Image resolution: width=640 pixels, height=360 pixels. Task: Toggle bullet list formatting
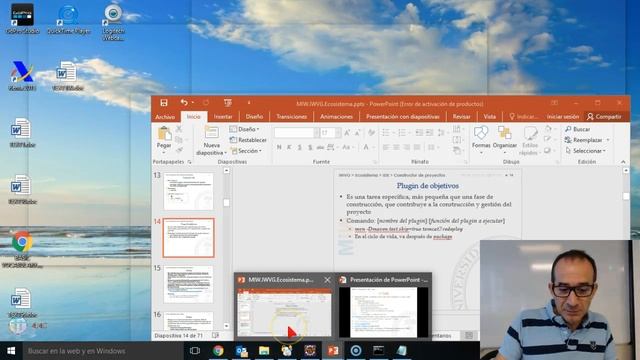387,133
